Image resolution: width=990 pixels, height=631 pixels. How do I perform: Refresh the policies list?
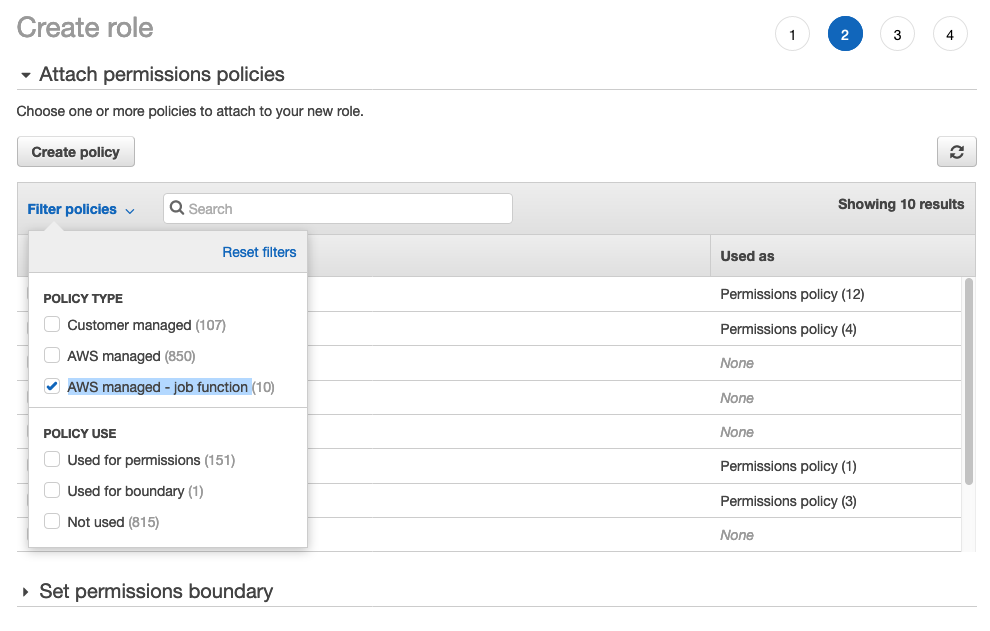[957, 151]
